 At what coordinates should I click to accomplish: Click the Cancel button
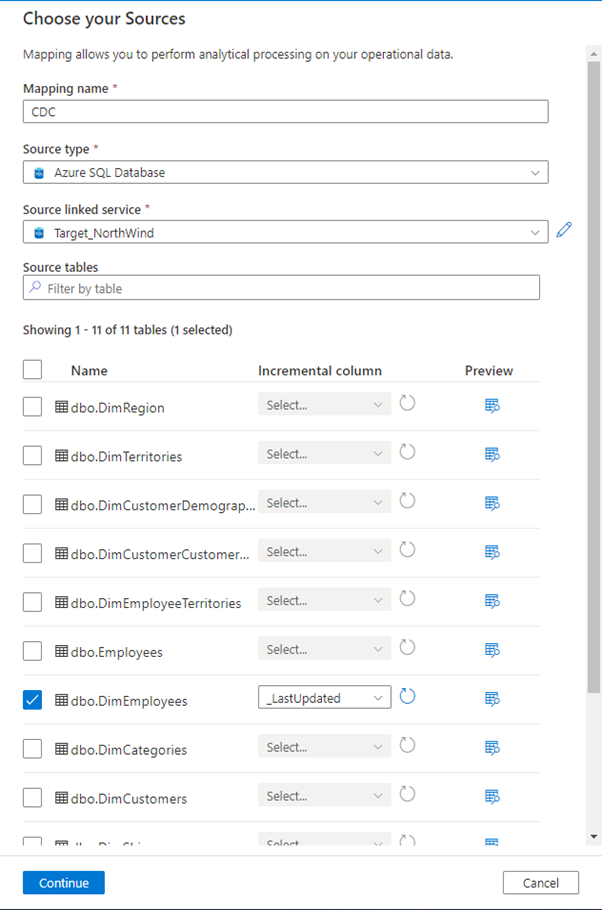540,883
